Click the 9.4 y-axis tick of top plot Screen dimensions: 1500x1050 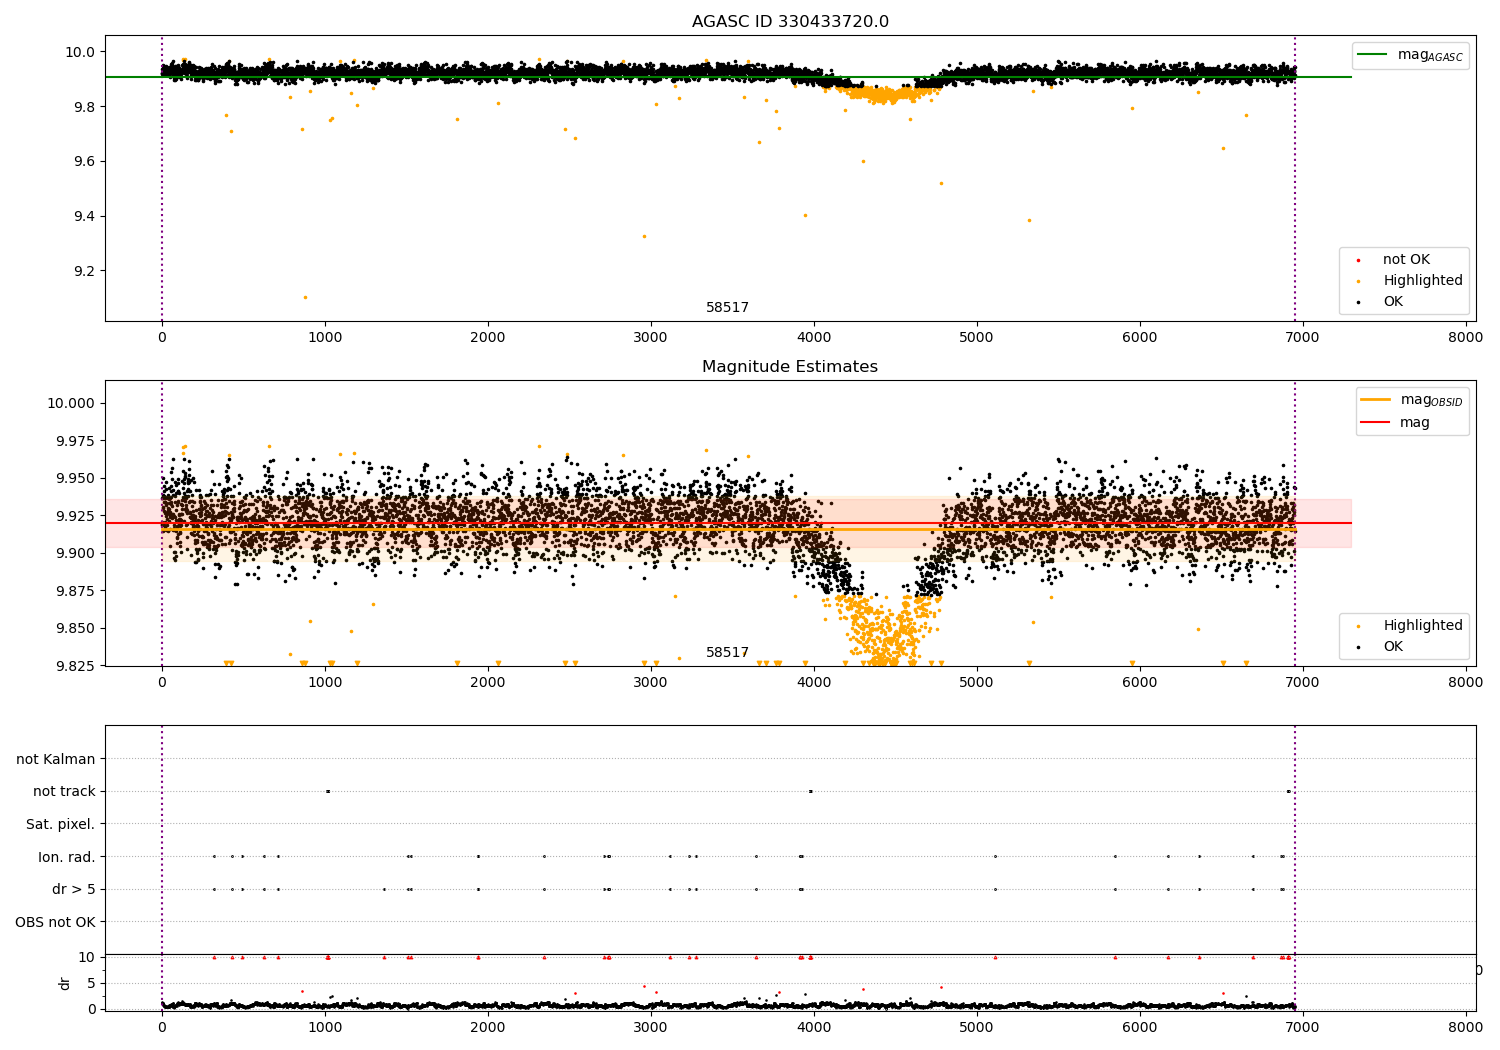pos(84,217)
